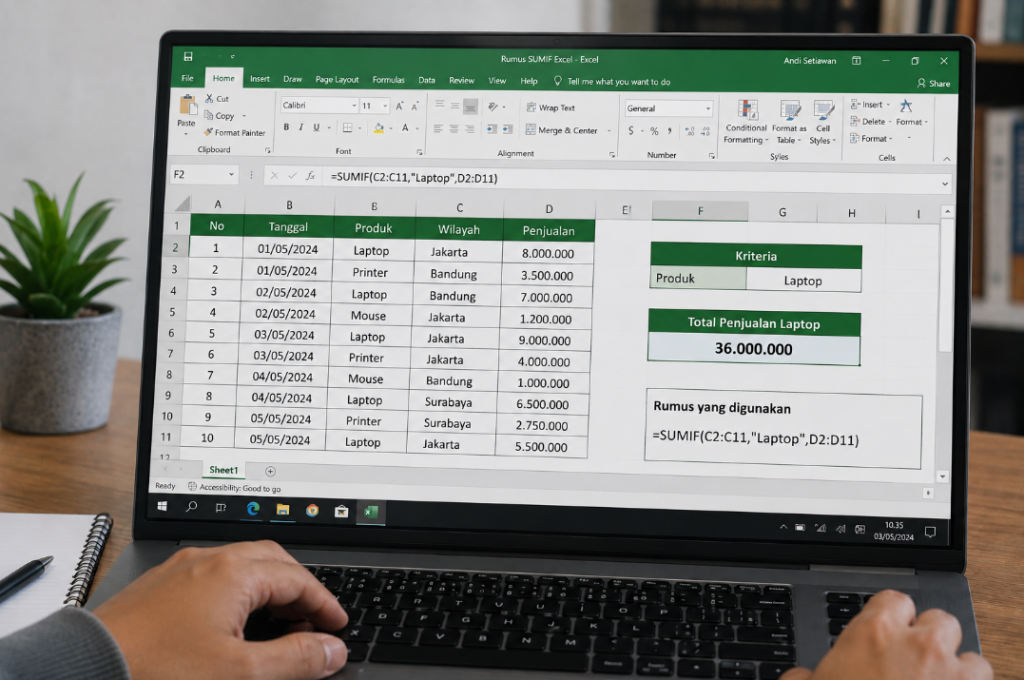The height and width of the screenshot is (680, 1024).
Task: Toggle Align Left horizontal alignment
Action: (x=438, y=129)
